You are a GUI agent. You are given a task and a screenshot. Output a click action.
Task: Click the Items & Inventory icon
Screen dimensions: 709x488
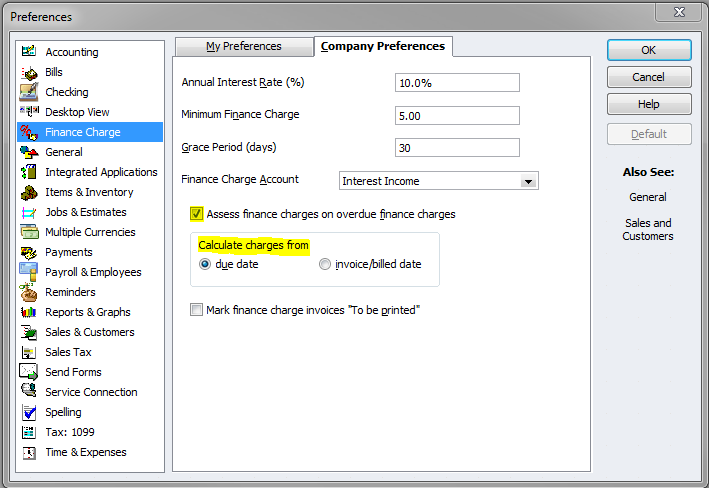29,192
